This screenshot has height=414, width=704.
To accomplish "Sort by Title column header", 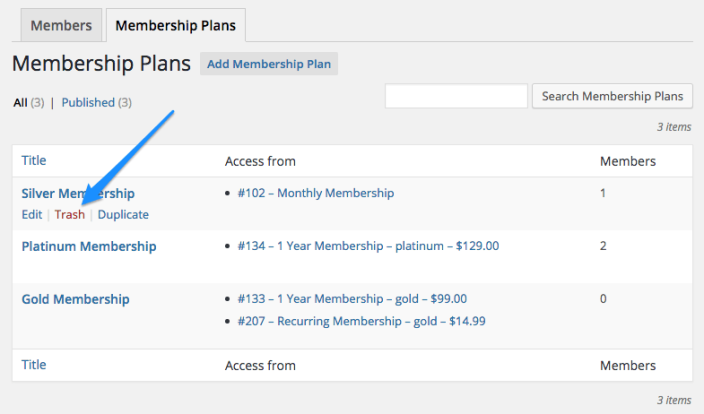I will tap(34, 160).
